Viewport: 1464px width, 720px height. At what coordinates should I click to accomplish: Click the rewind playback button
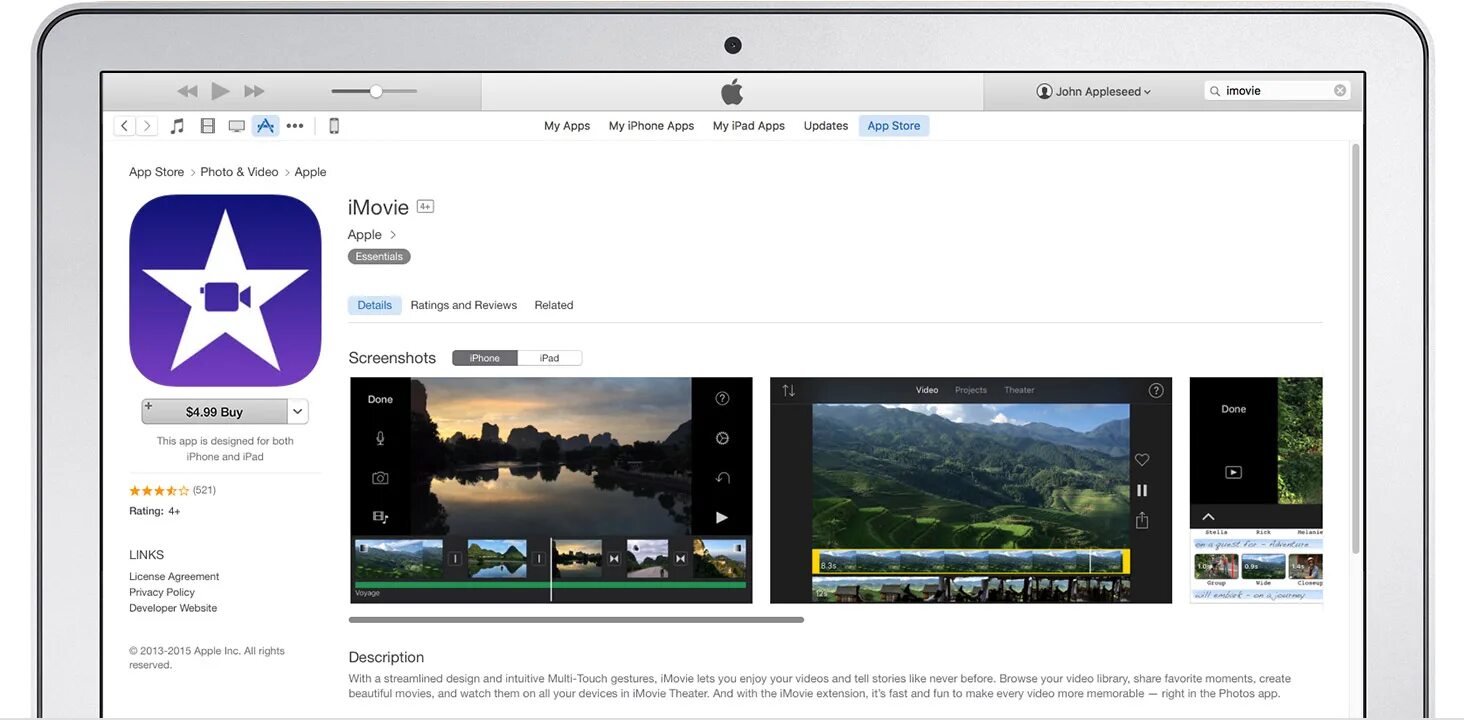point(187,91)
